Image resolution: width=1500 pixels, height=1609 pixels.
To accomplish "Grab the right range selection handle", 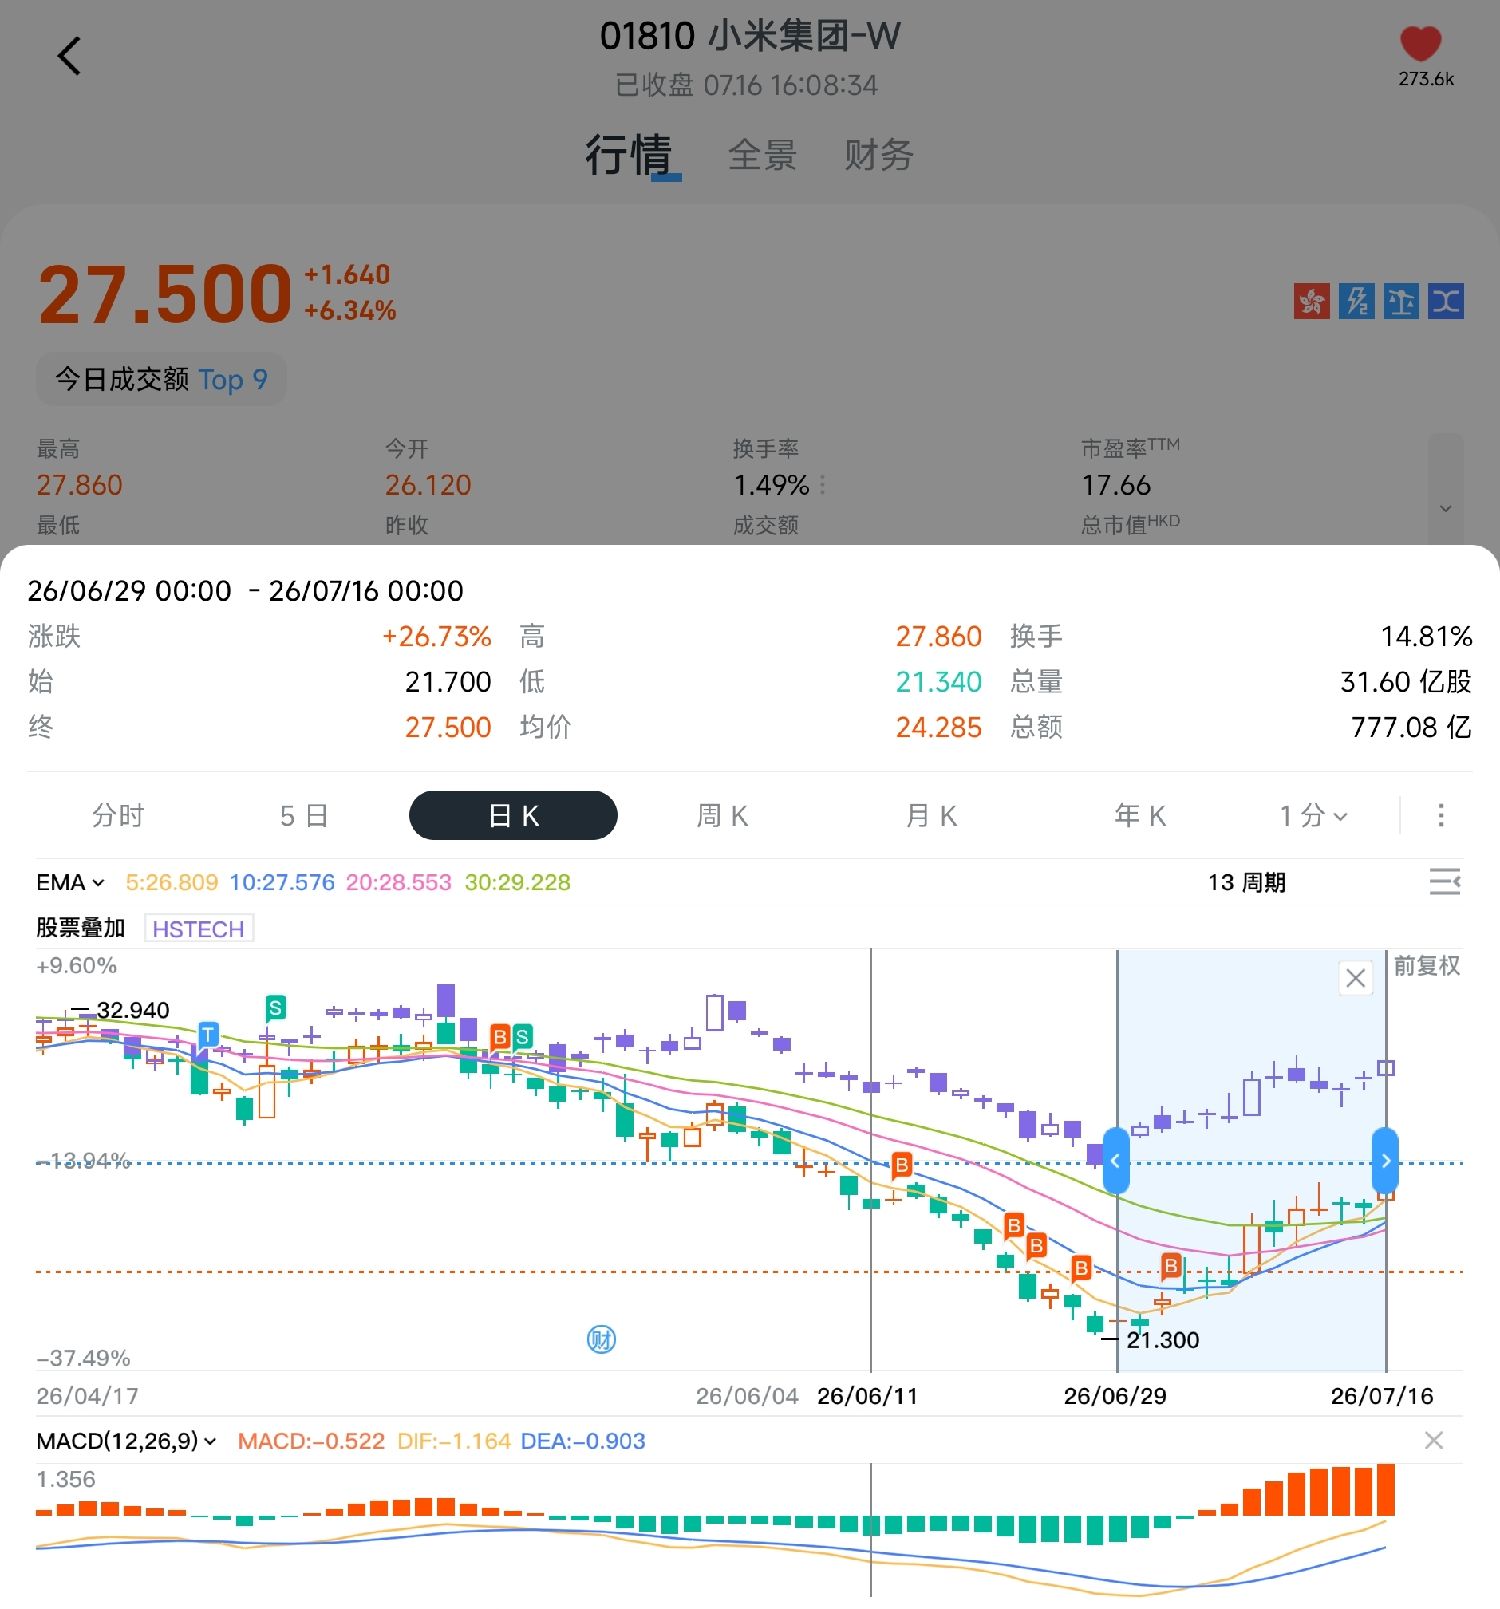I will pos(1385,1160).
